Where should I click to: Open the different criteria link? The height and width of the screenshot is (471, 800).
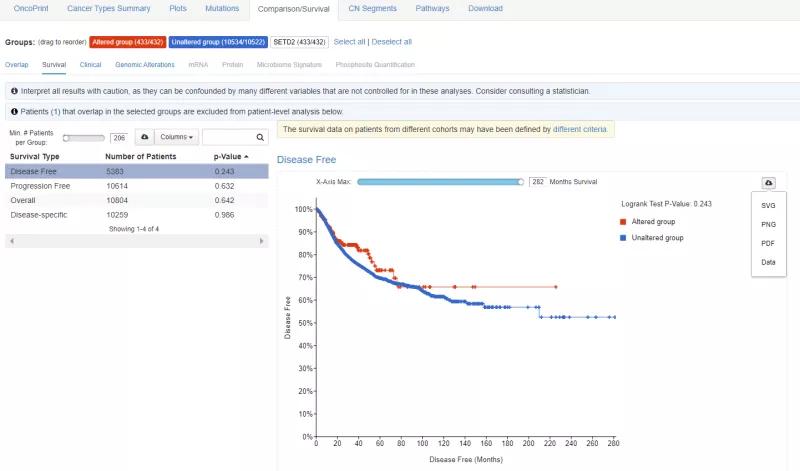point(579,130)
